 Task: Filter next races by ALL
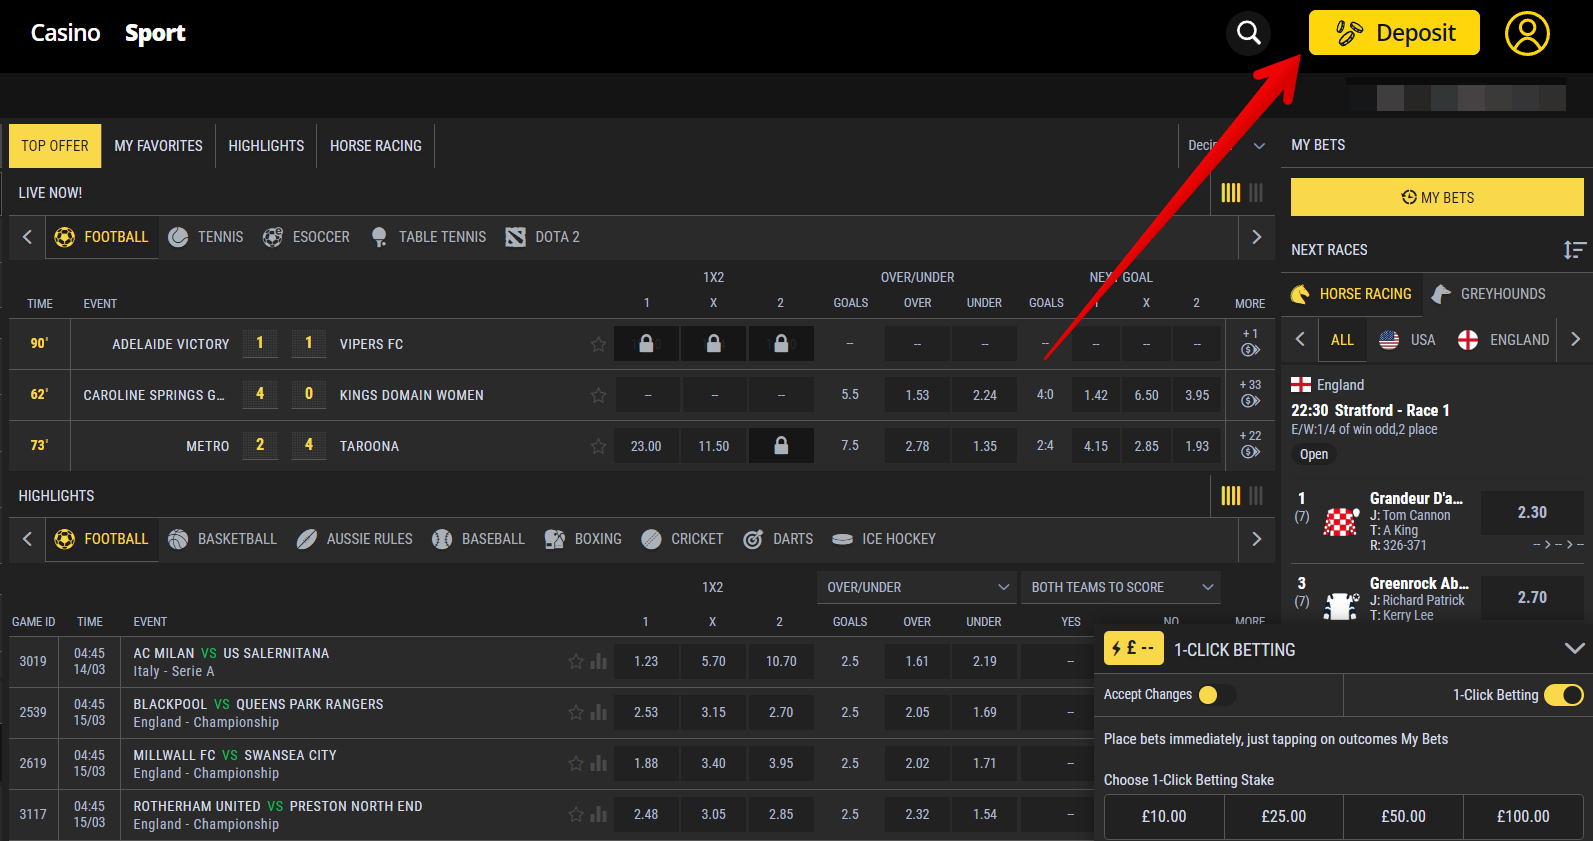[x=1342, y=340]
